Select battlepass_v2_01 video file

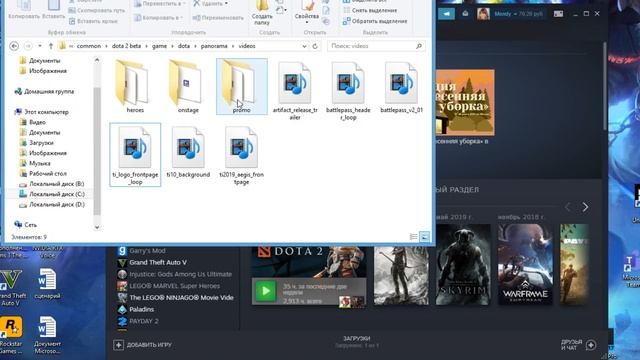coord(401,87)
